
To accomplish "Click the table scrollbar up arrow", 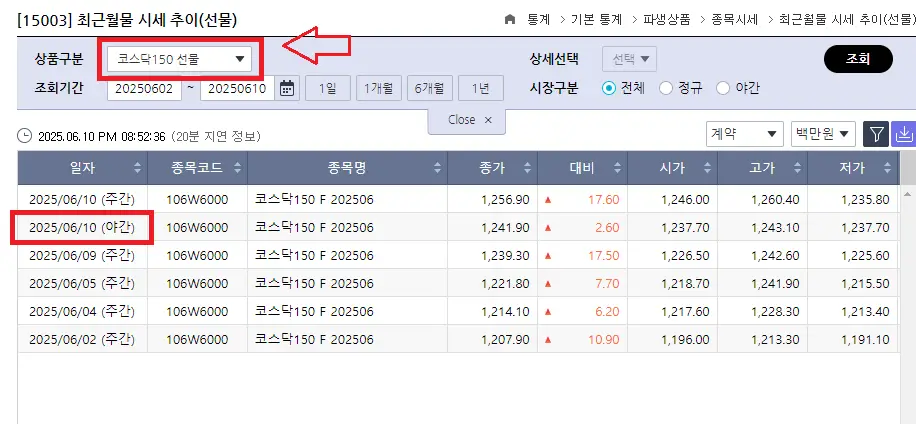I will click(907, 194).
